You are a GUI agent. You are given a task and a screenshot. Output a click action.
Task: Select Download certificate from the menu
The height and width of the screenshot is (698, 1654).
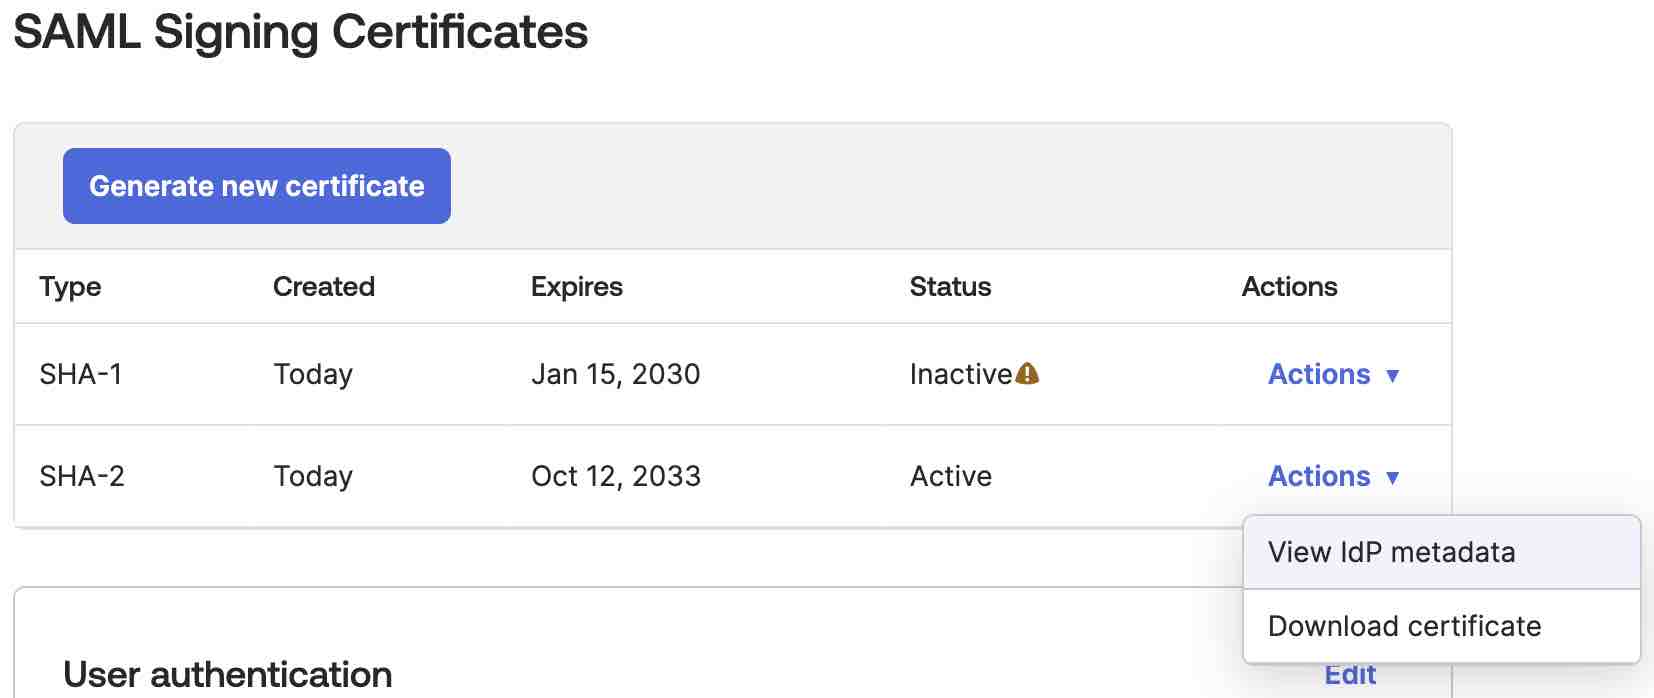1405,625
